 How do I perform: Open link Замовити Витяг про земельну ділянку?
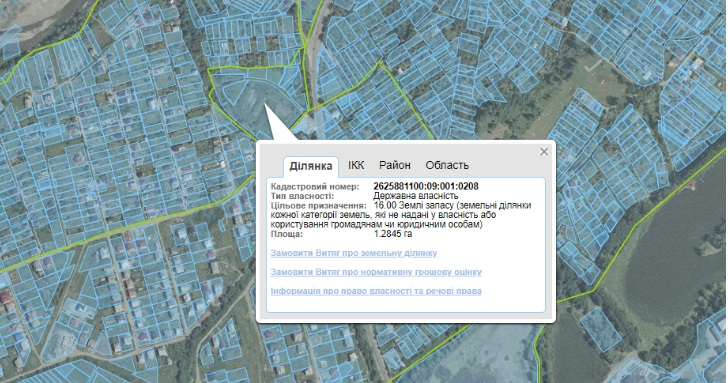point(354,253)
